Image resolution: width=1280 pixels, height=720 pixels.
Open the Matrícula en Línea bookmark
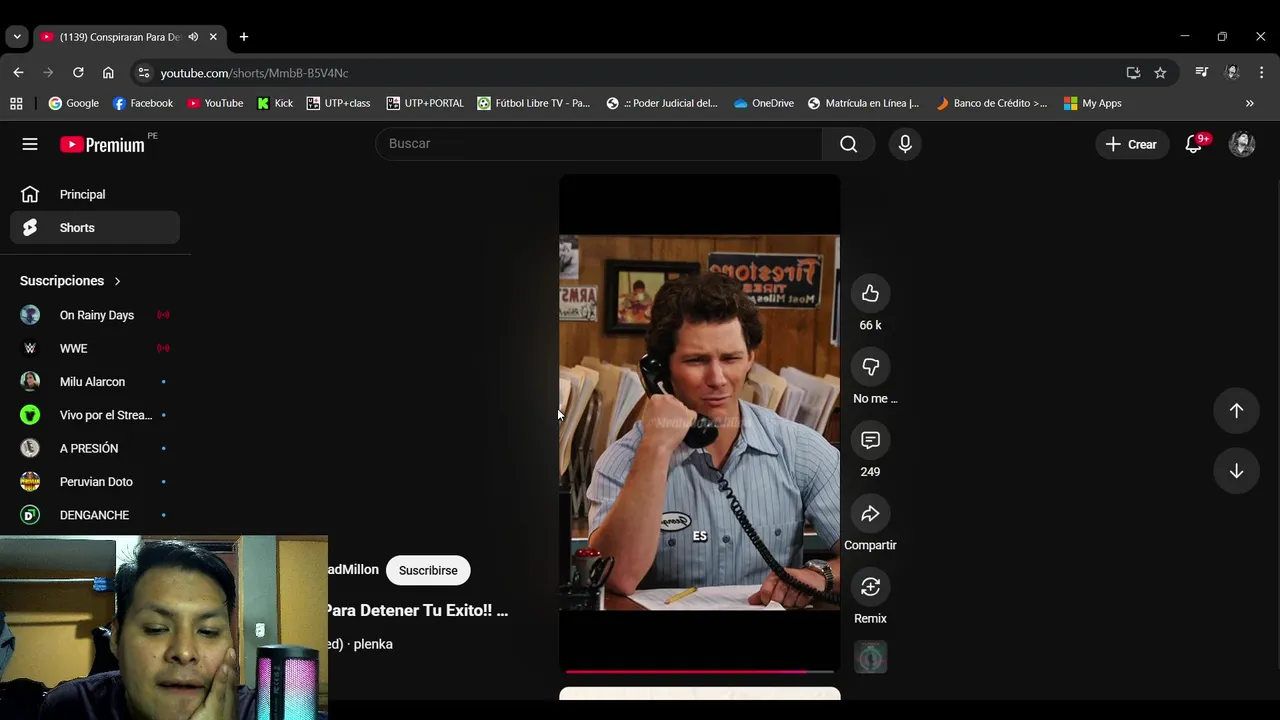click(864, 103)
